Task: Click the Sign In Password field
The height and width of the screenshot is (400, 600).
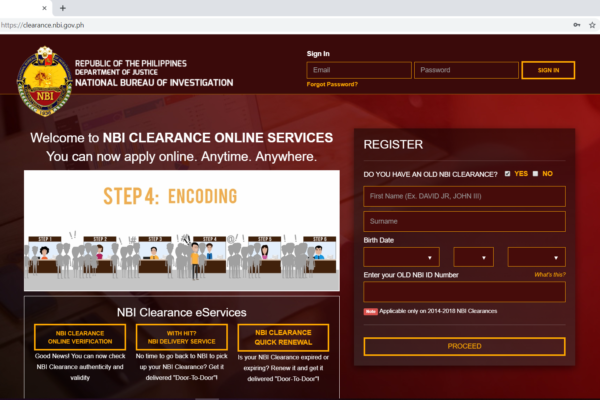Action: tap(466, 70)
